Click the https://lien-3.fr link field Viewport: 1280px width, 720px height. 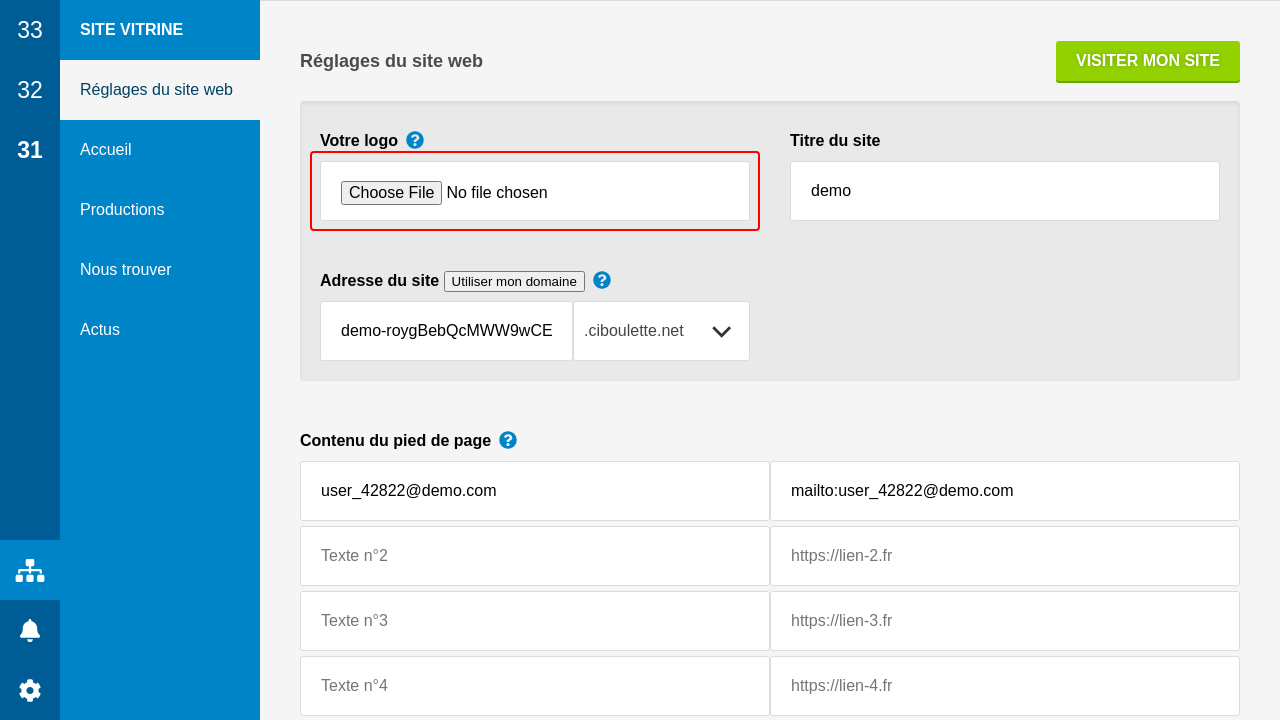pos(1004,621)
